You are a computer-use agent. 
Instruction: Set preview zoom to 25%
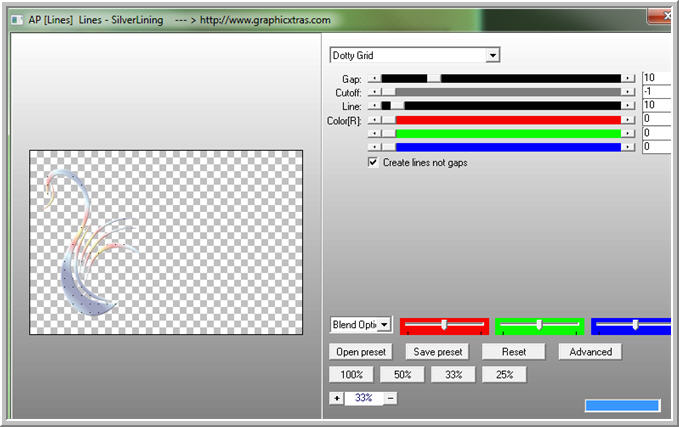(504, 375)
